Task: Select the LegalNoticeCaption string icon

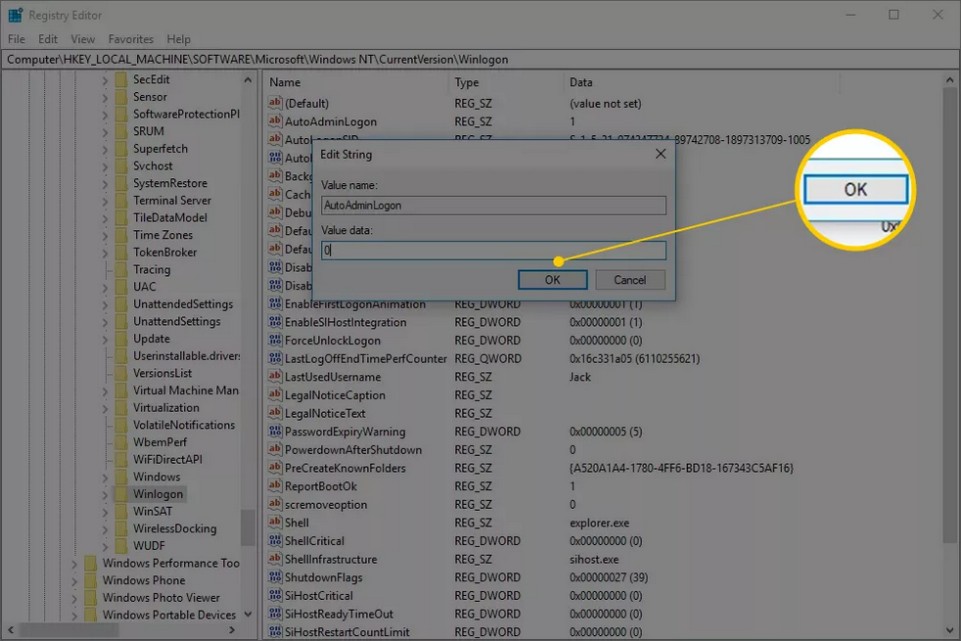Action: [x=275, y=395]
